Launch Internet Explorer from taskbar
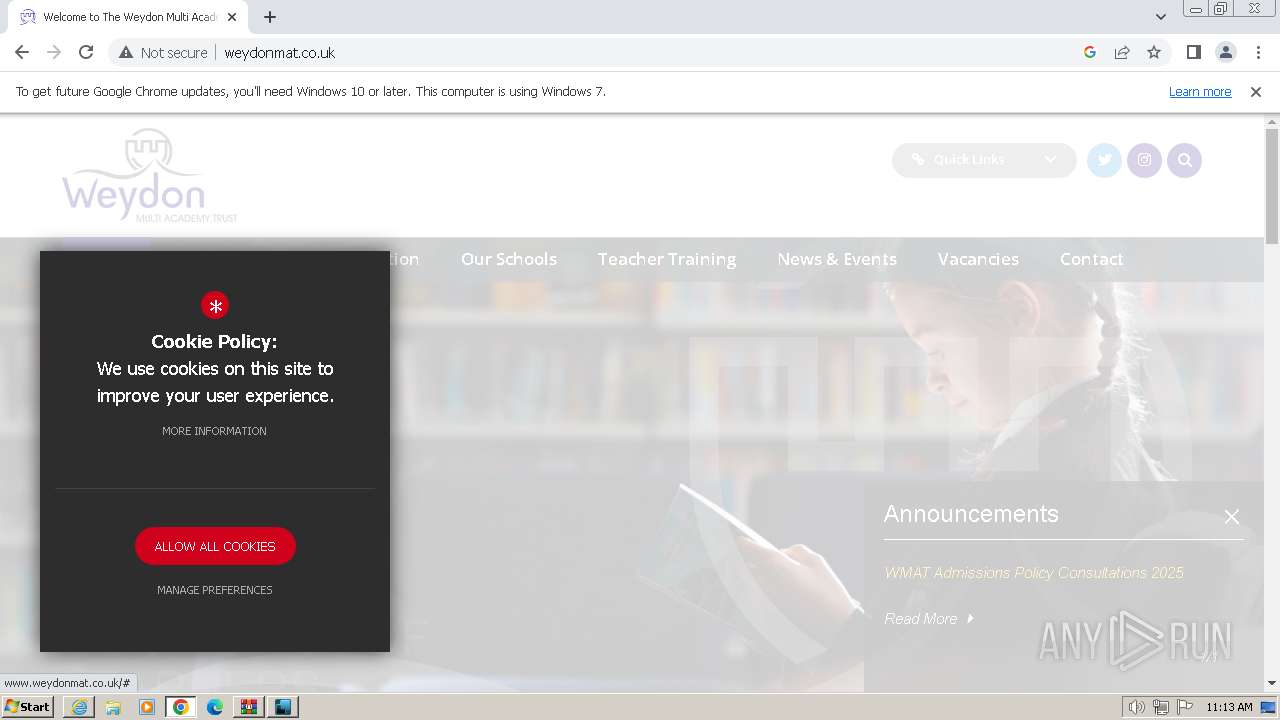The image size is (1280, 720). [x=79, y=707]
